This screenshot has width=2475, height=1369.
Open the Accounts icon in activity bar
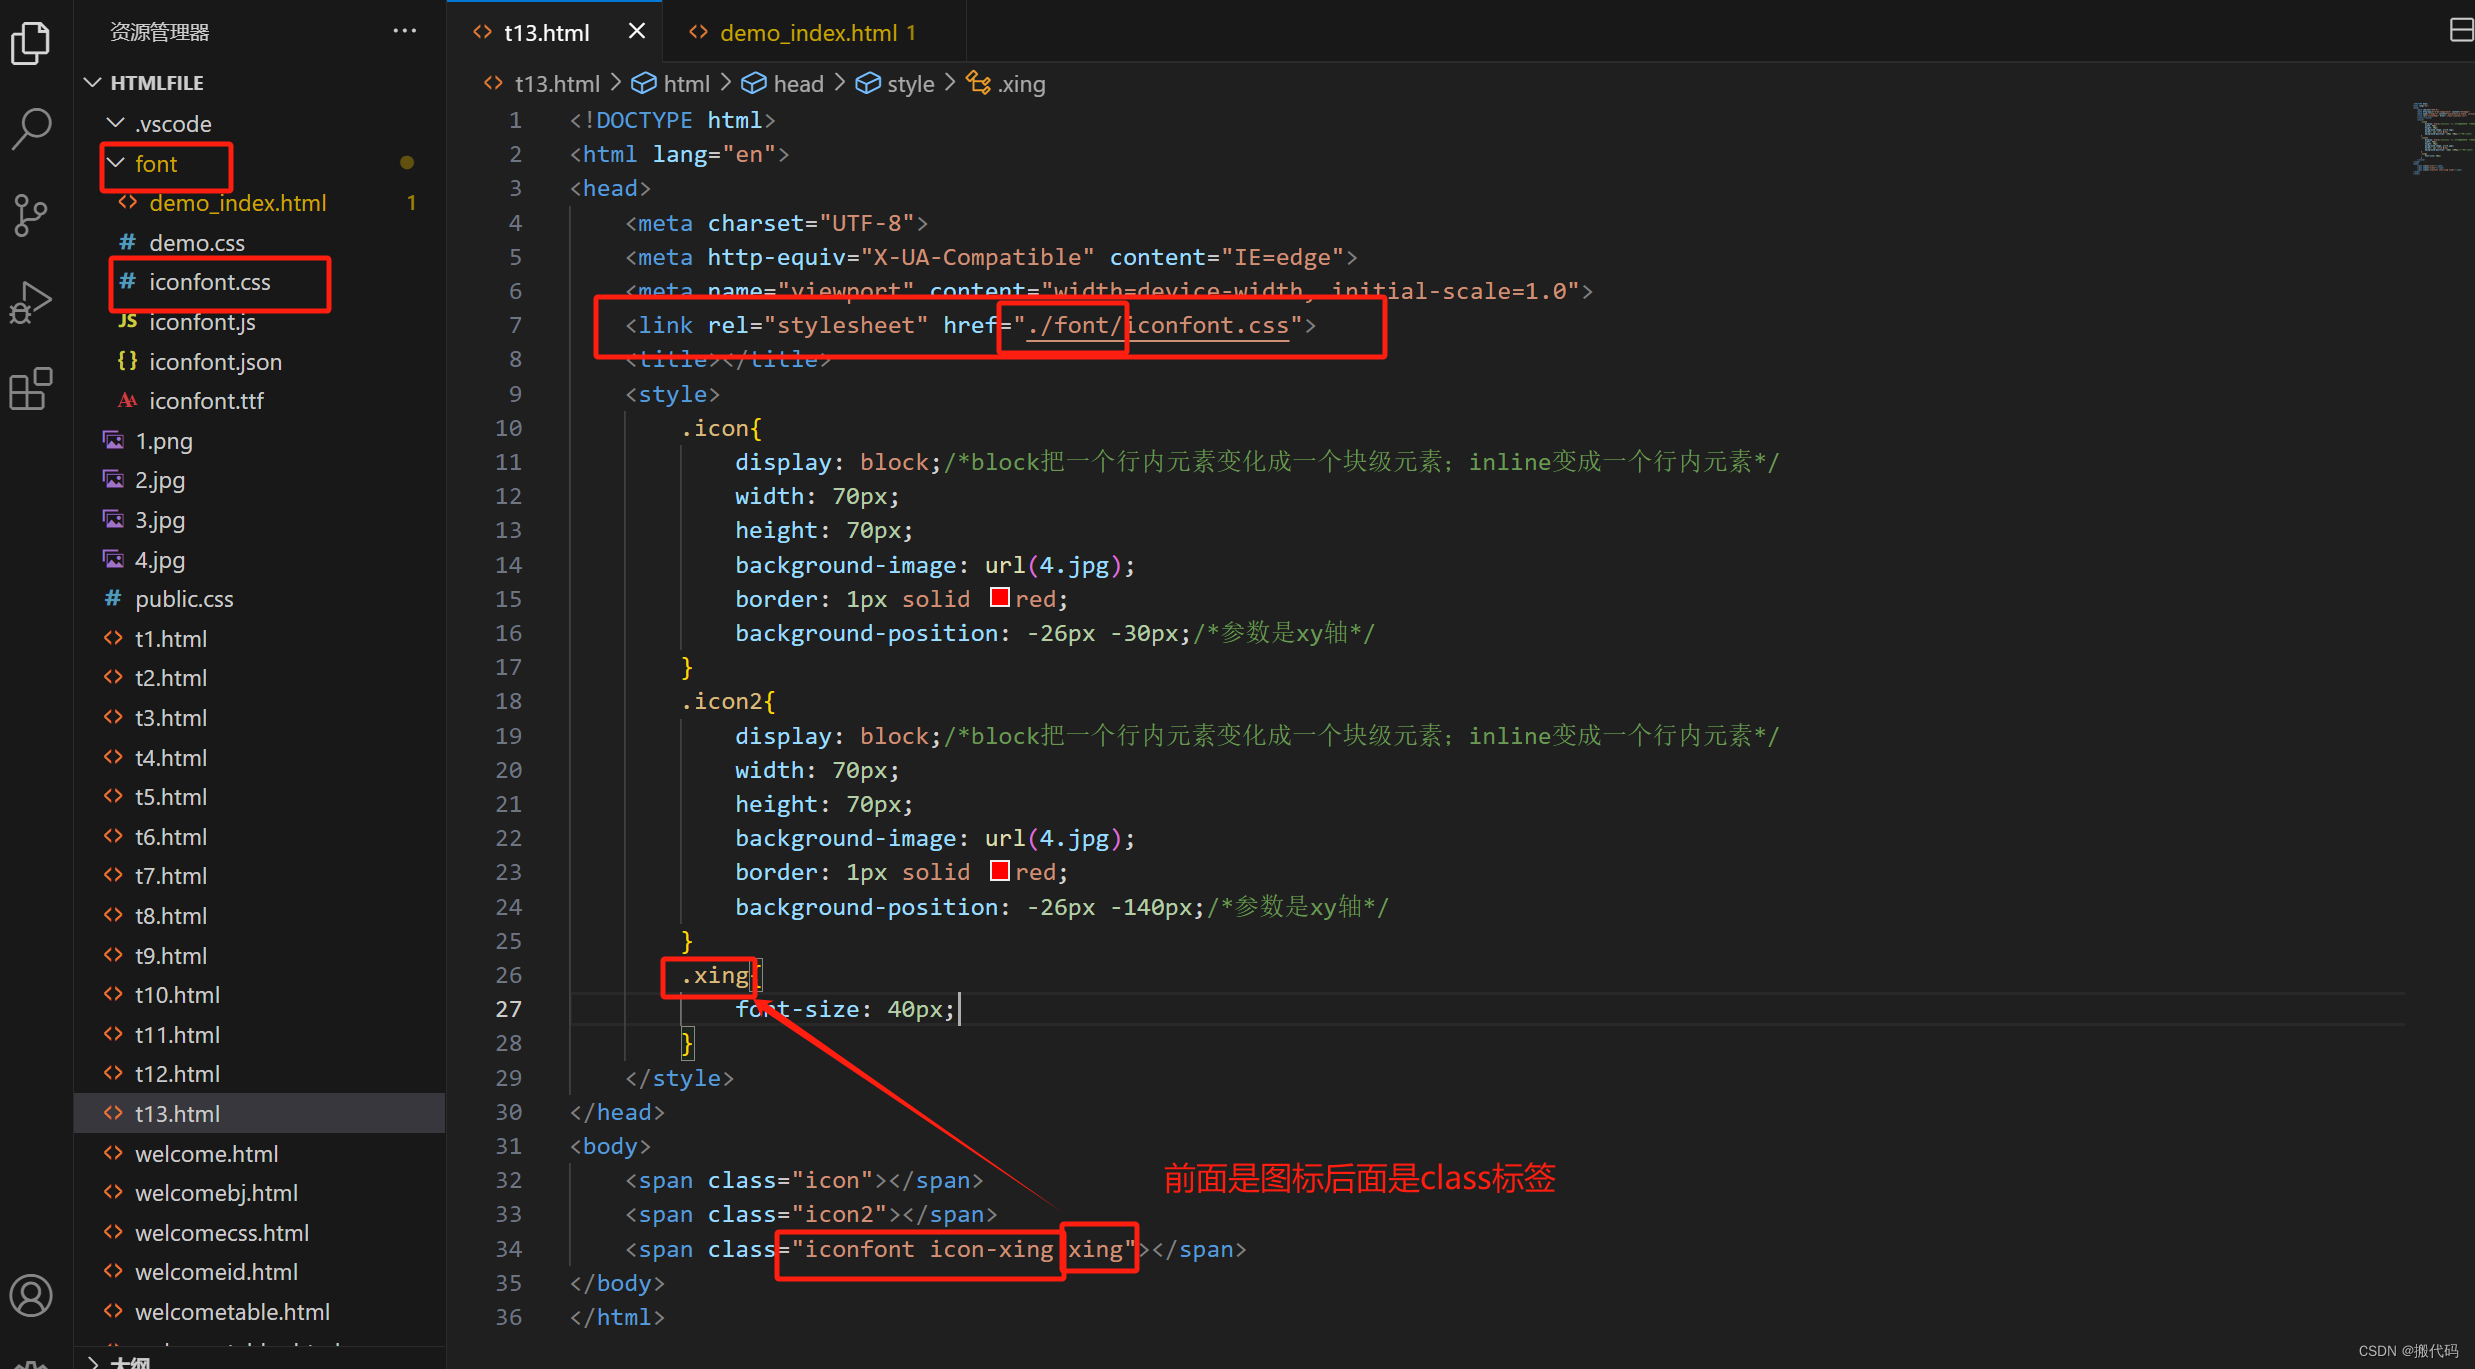tap(31, 1296)
